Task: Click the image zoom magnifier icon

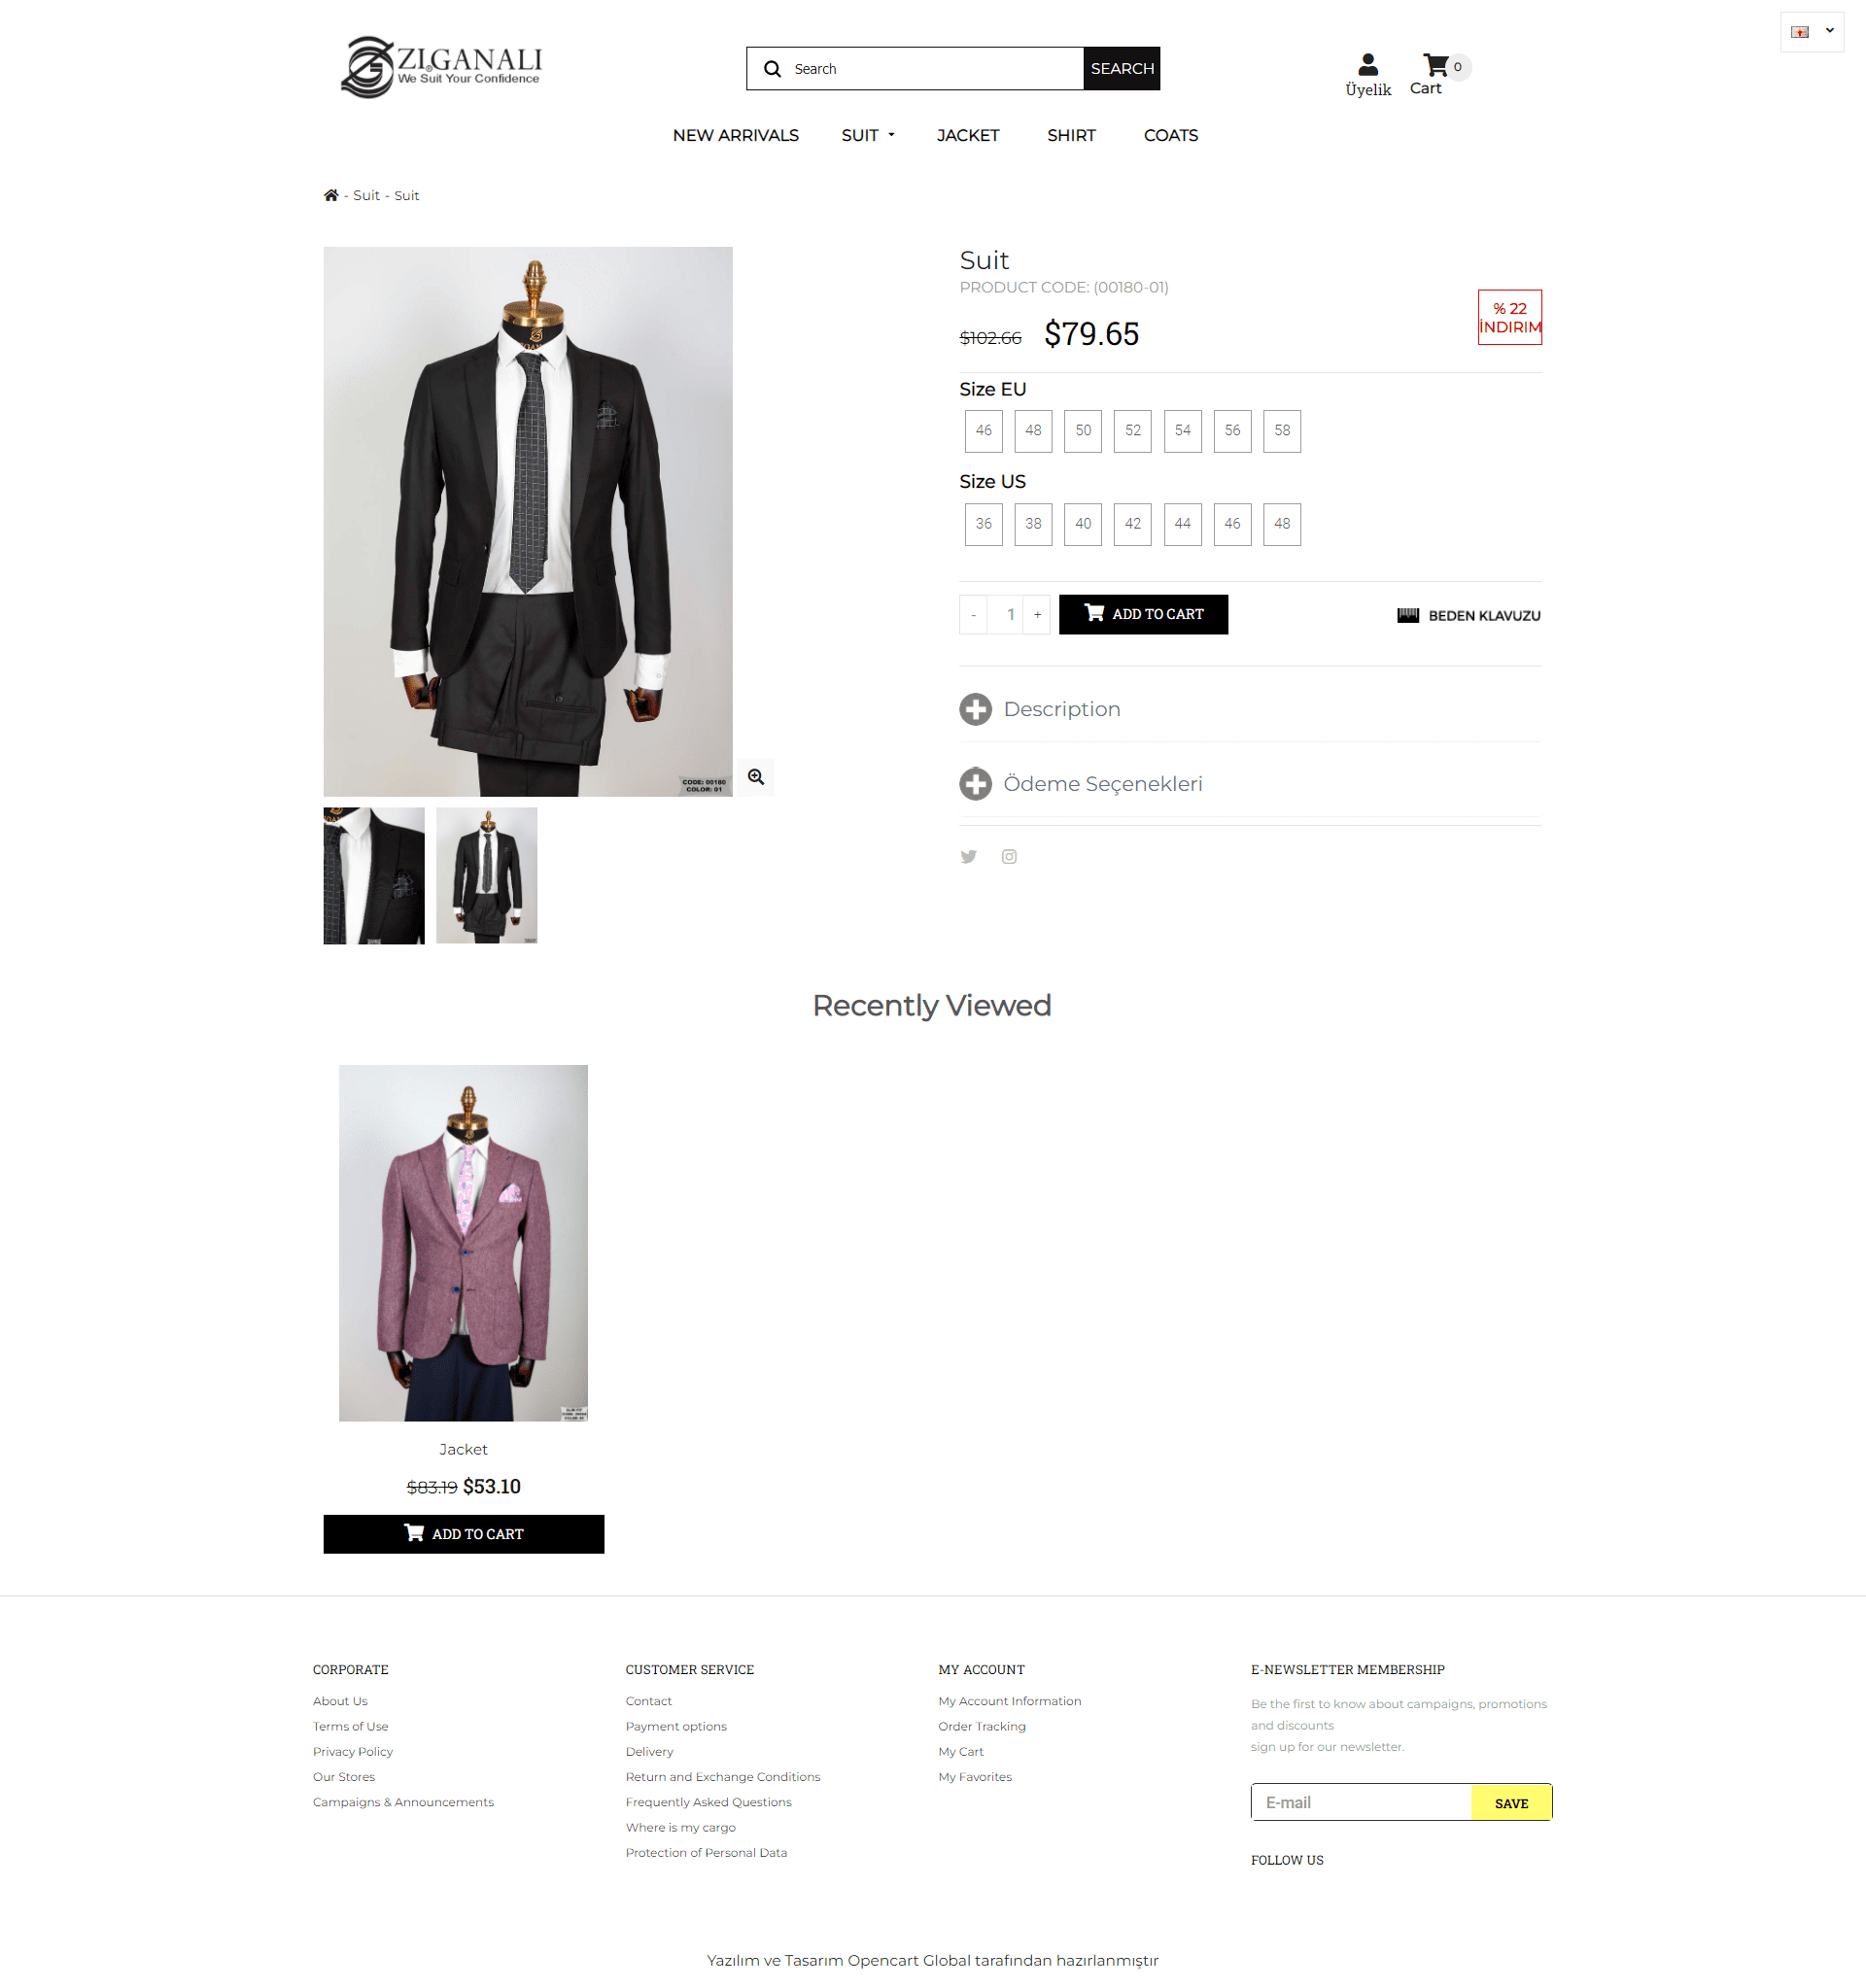Action: pyautogui.click(x=756, y=777)
